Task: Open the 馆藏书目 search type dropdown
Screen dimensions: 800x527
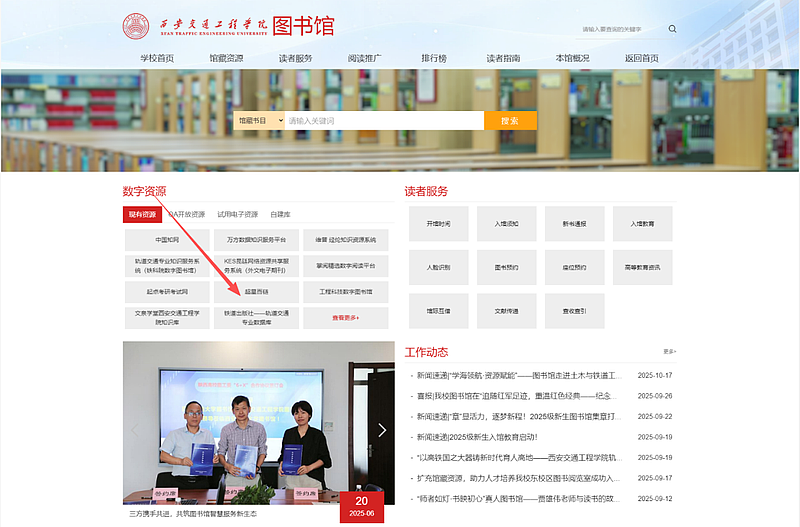Action: click(x=258, y=120)
